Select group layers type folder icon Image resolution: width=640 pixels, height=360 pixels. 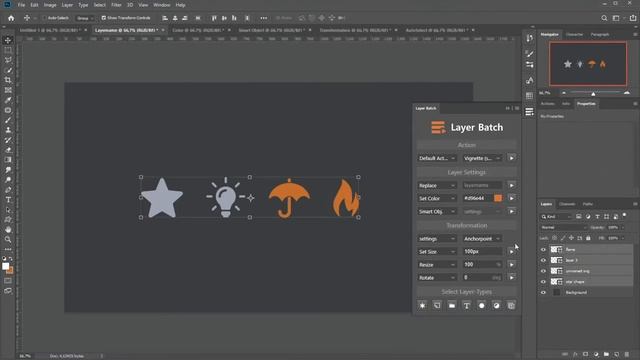(452, 305)
